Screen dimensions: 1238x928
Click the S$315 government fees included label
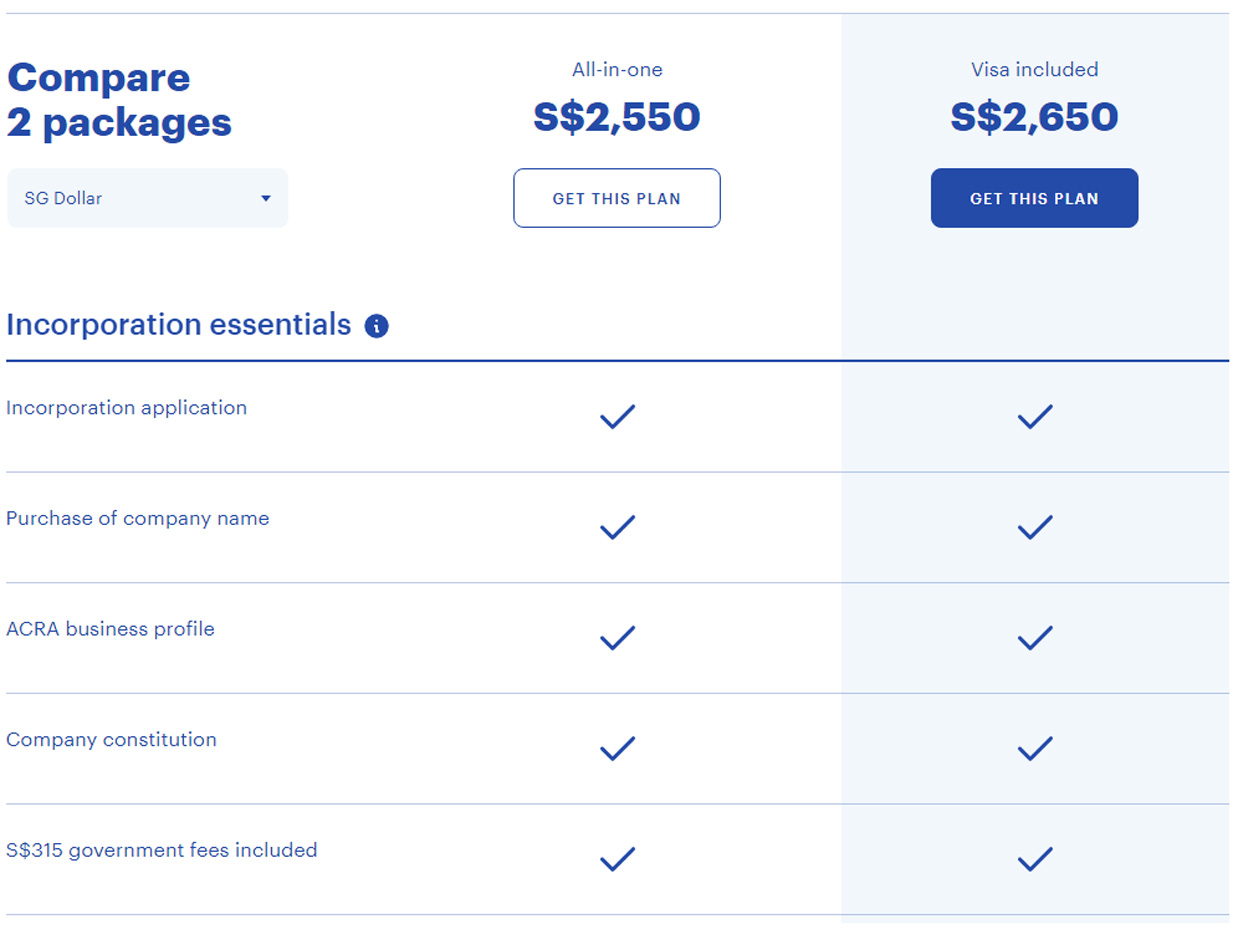tap(162, 850)
